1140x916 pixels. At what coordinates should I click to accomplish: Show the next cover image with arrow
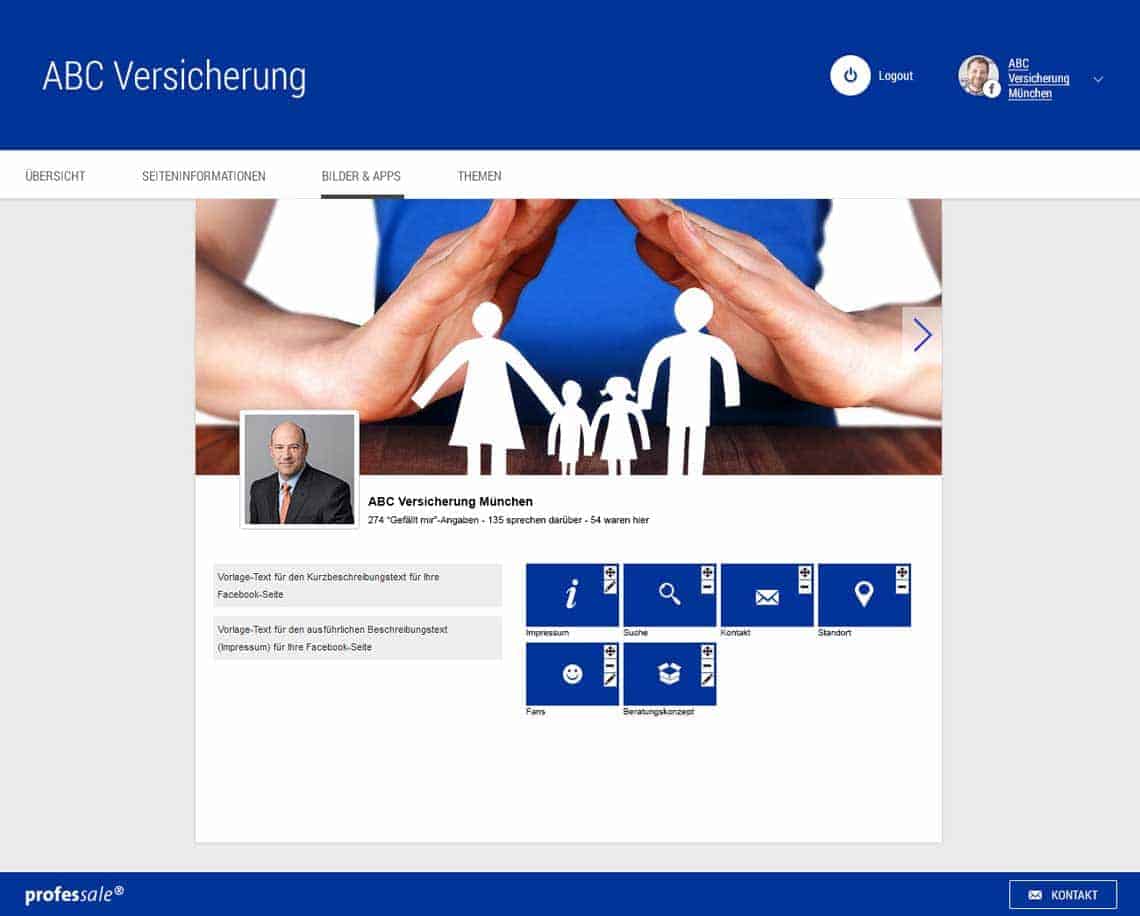tap(922, 335)
